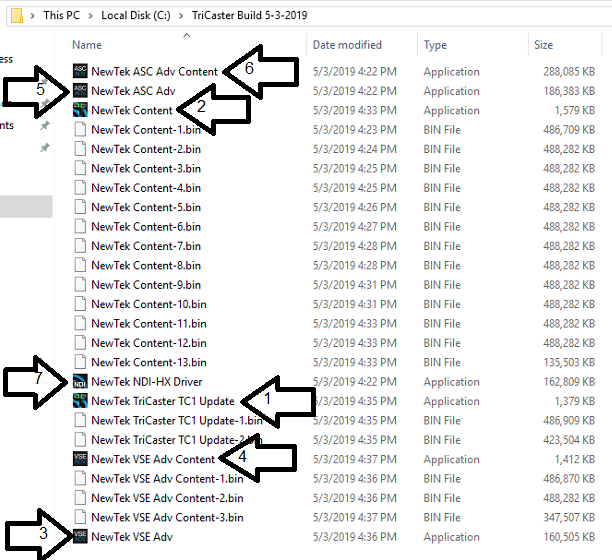Click the folder icon in the address bar
The width and height of the screenshot is (612, 560).
coord(15,16)
